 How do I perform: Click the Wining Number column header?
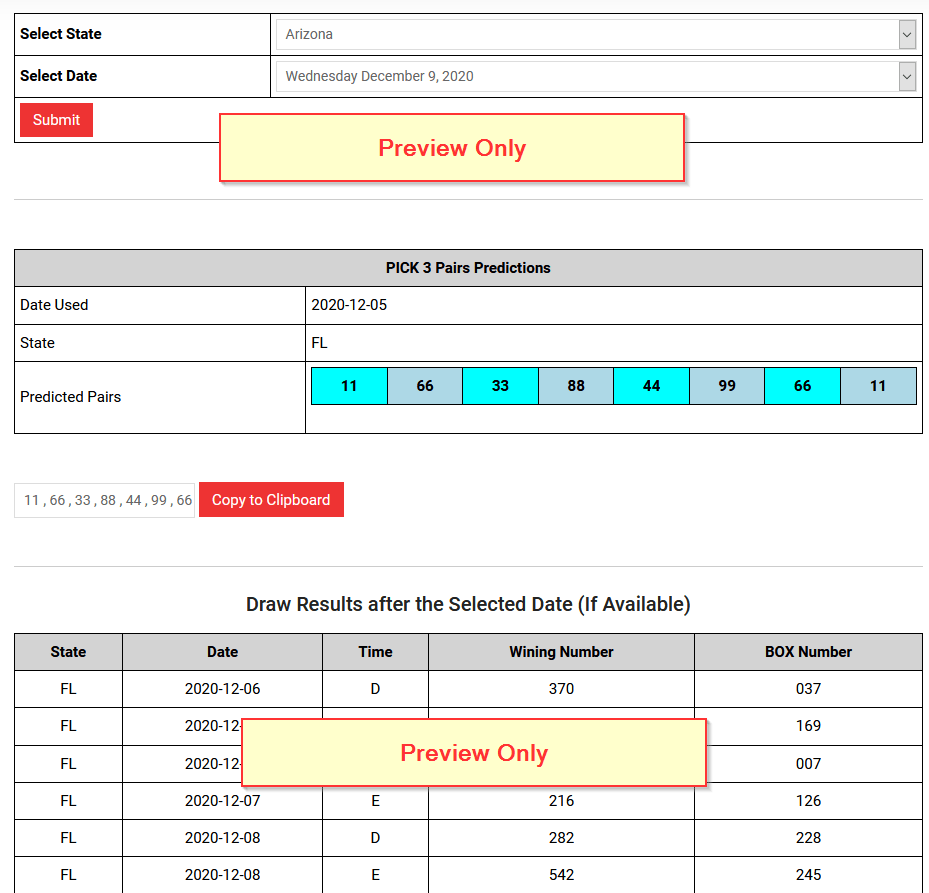point(560,651)
